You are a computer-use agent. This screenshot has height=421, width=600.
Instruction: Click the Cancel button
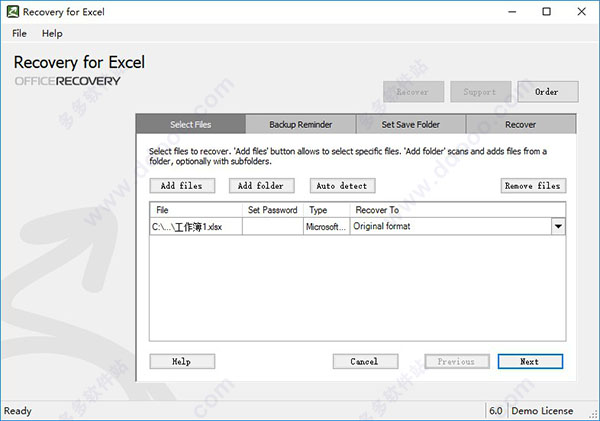(x=365, y=362)
